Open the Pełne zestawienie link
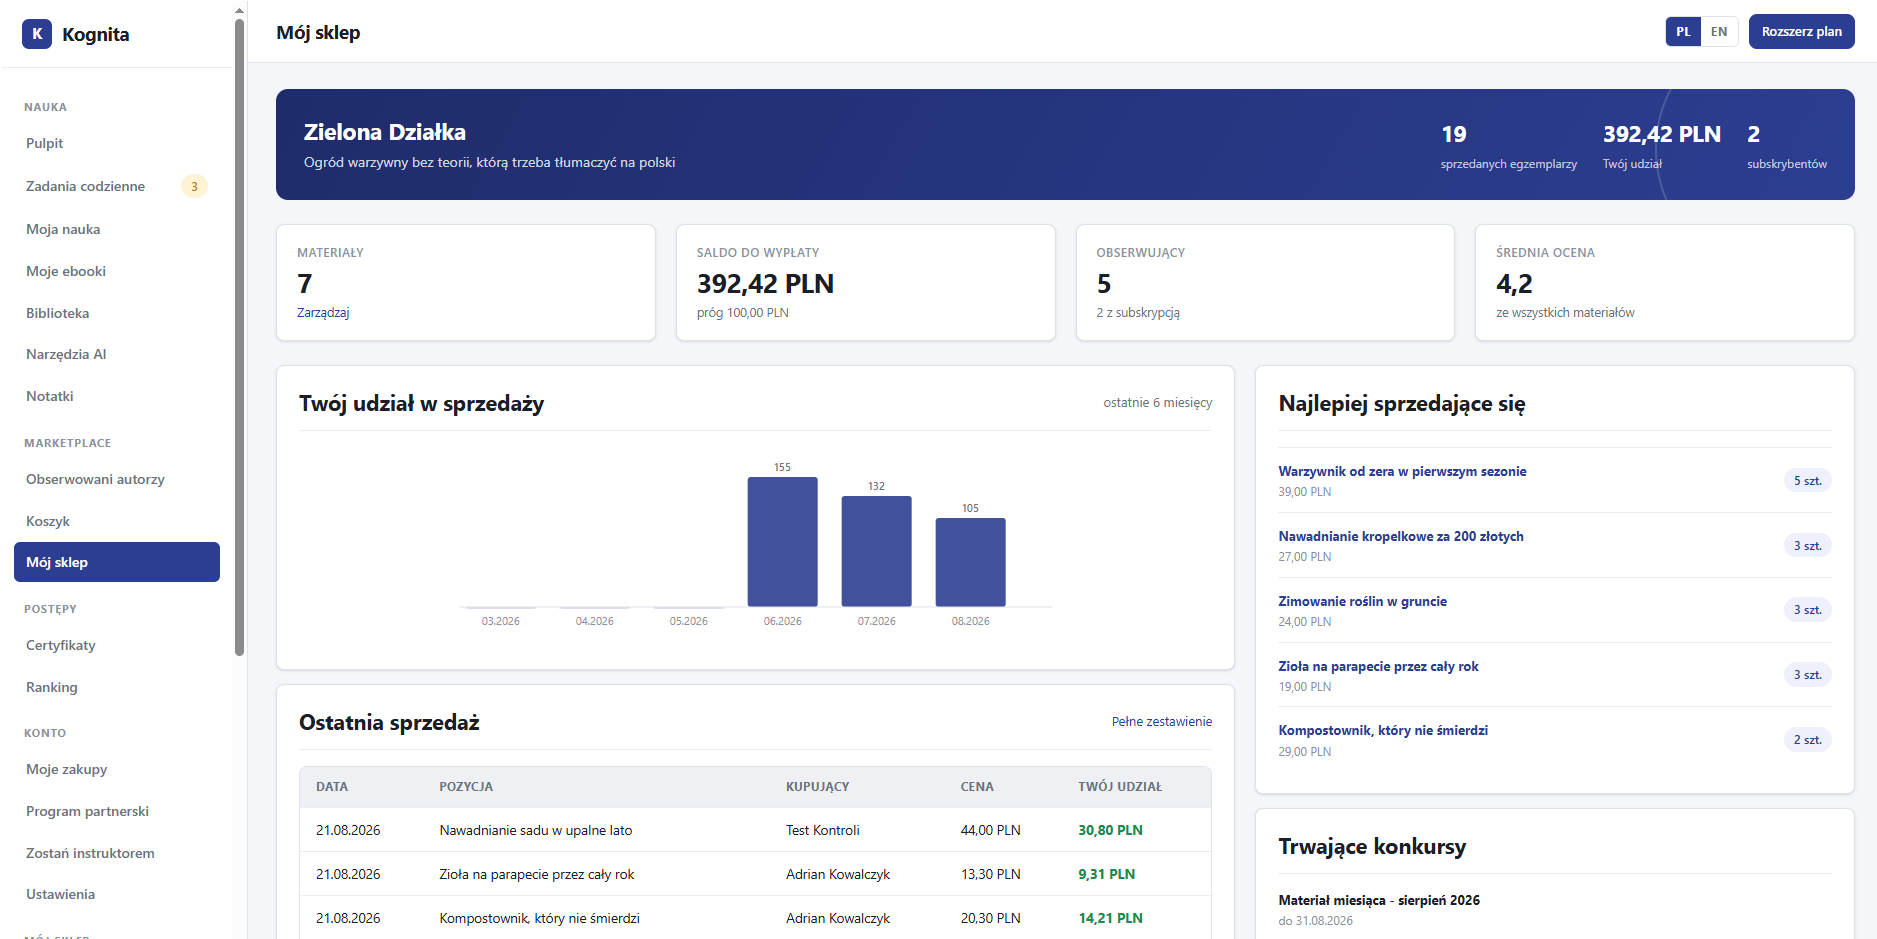Screen dimensions: 1877x939 [x=1161, y=722]
